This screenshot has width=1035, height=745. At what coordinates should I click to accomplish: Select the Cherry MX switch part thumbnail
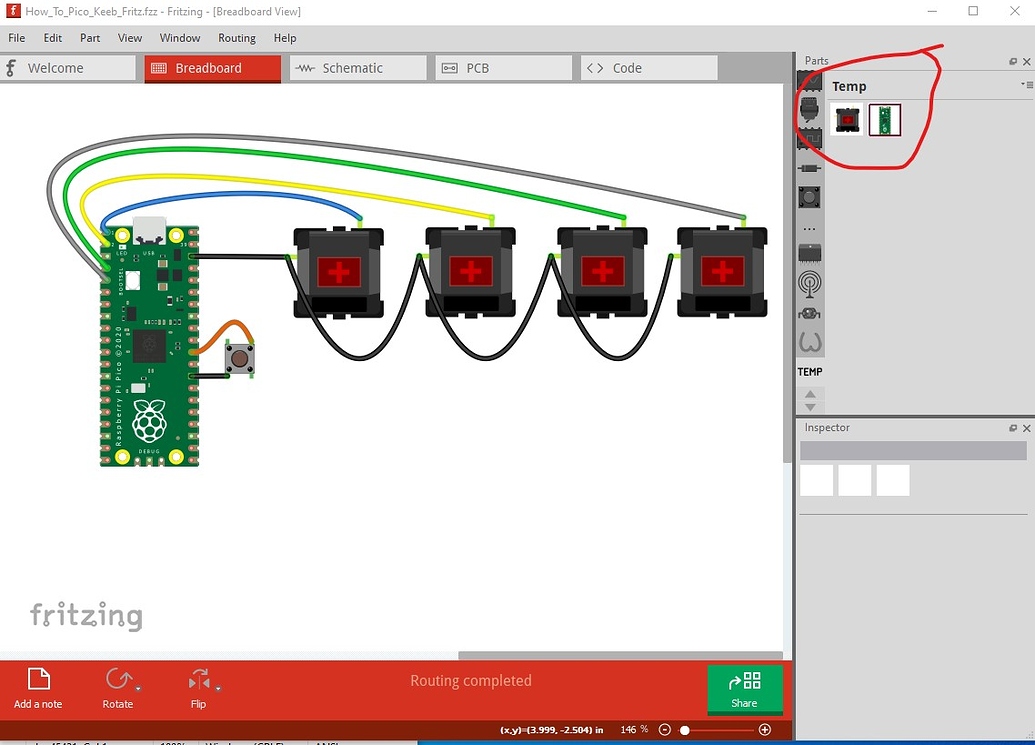(x=847, y=119)
